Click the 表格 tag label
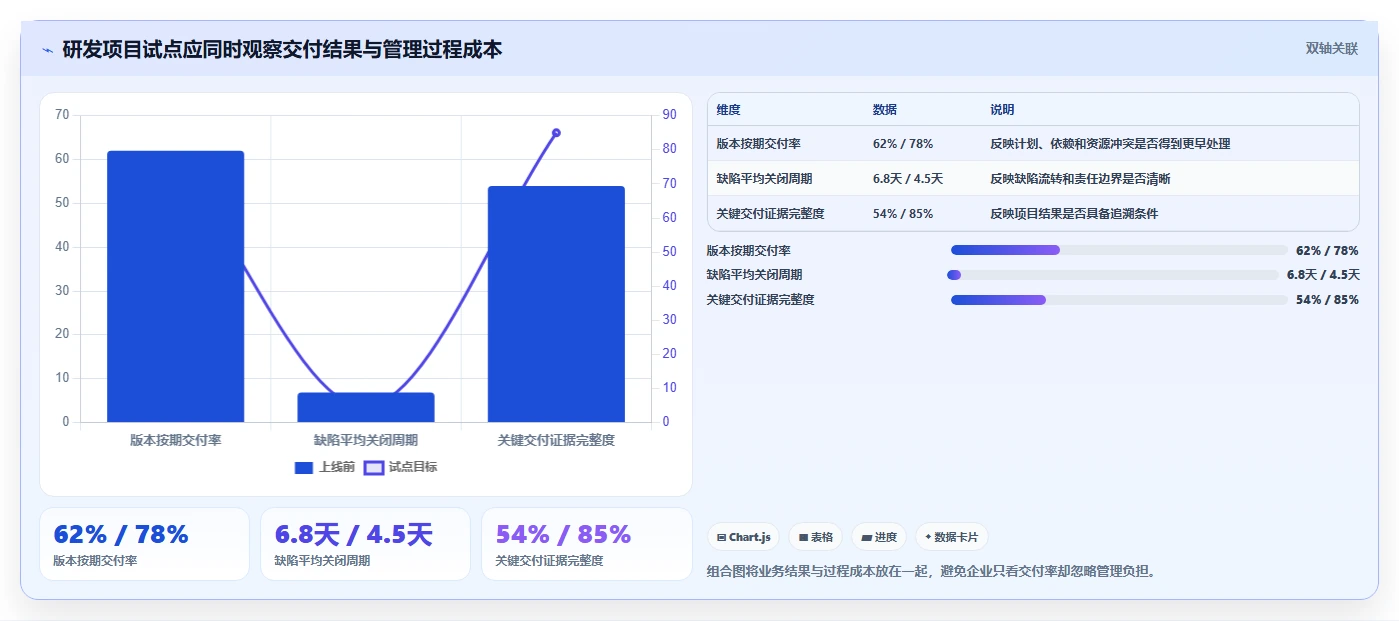Screen dimensions: 1399x621 click(x=822, y=537)
